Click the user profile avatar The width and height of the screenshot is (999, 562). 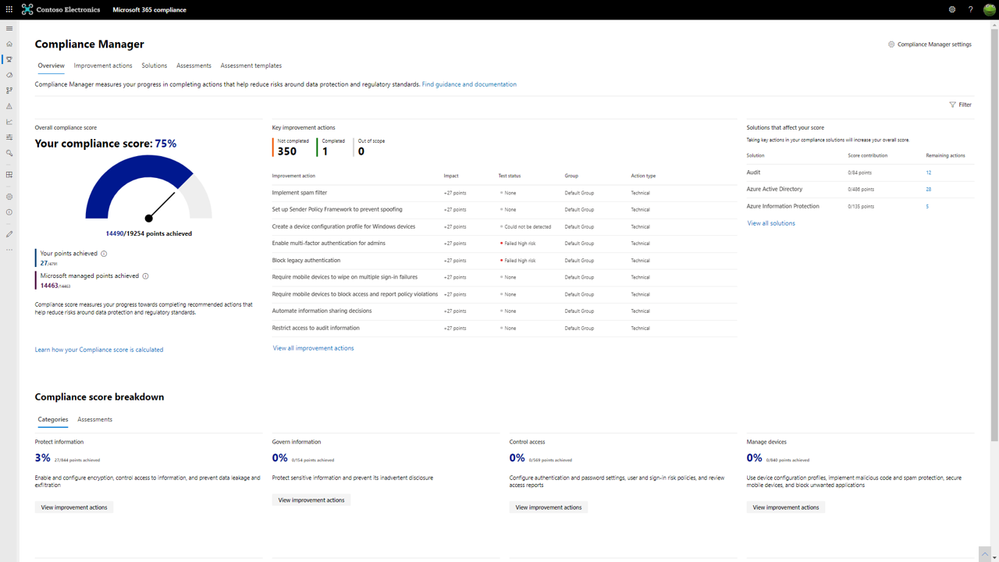pos(989,9)
